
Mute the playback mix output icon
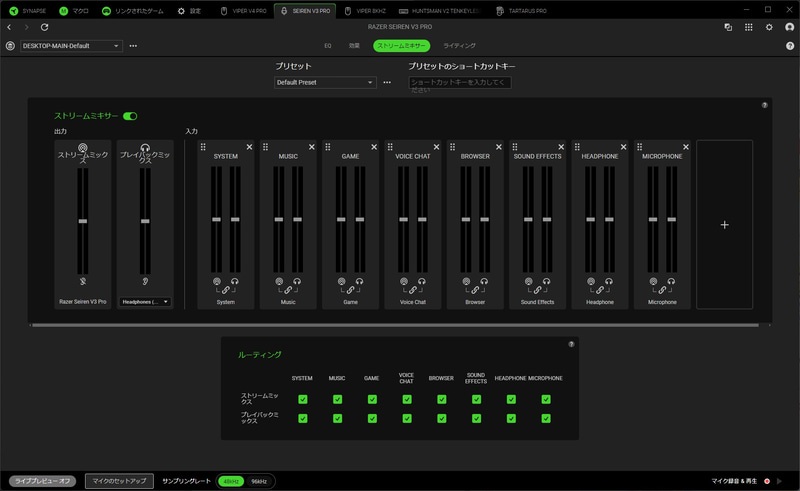[145, 281]
